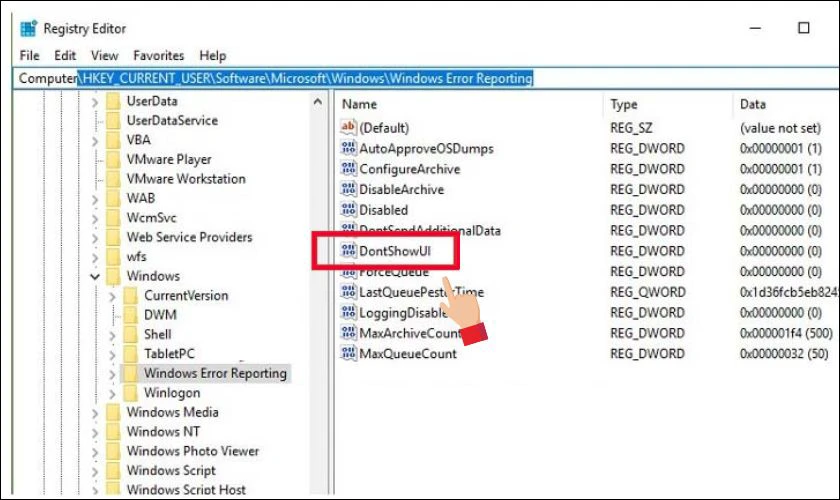Image resolution: width=840 pixels, height=500 pixels.
Task: Click the Winlogon folder icon
Action: click(x=130, y=393)
